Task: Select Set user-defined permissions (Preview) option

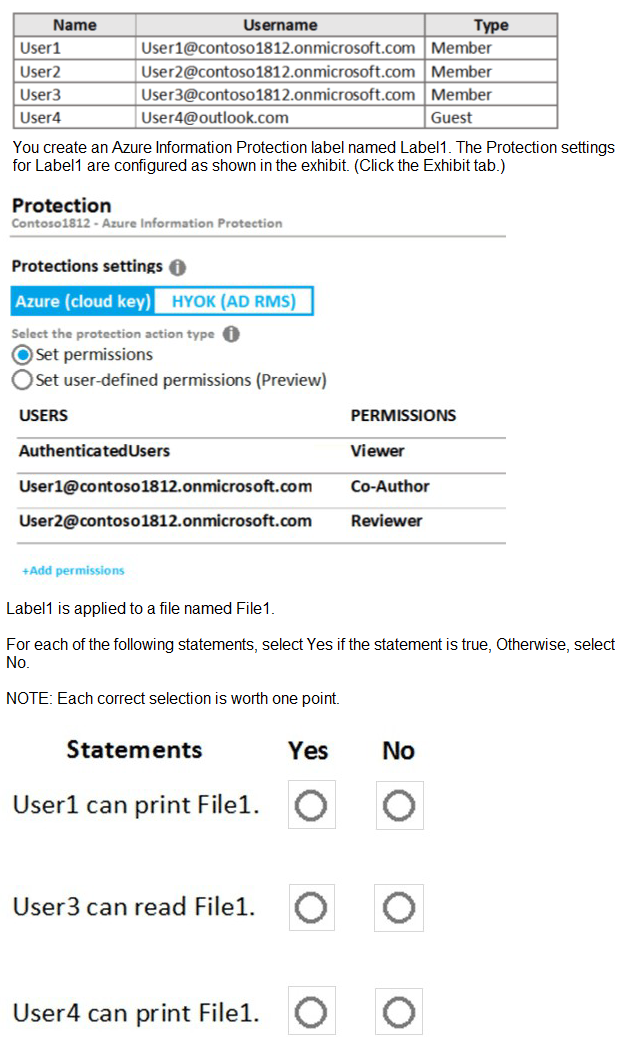Action: tap(22, 380)
